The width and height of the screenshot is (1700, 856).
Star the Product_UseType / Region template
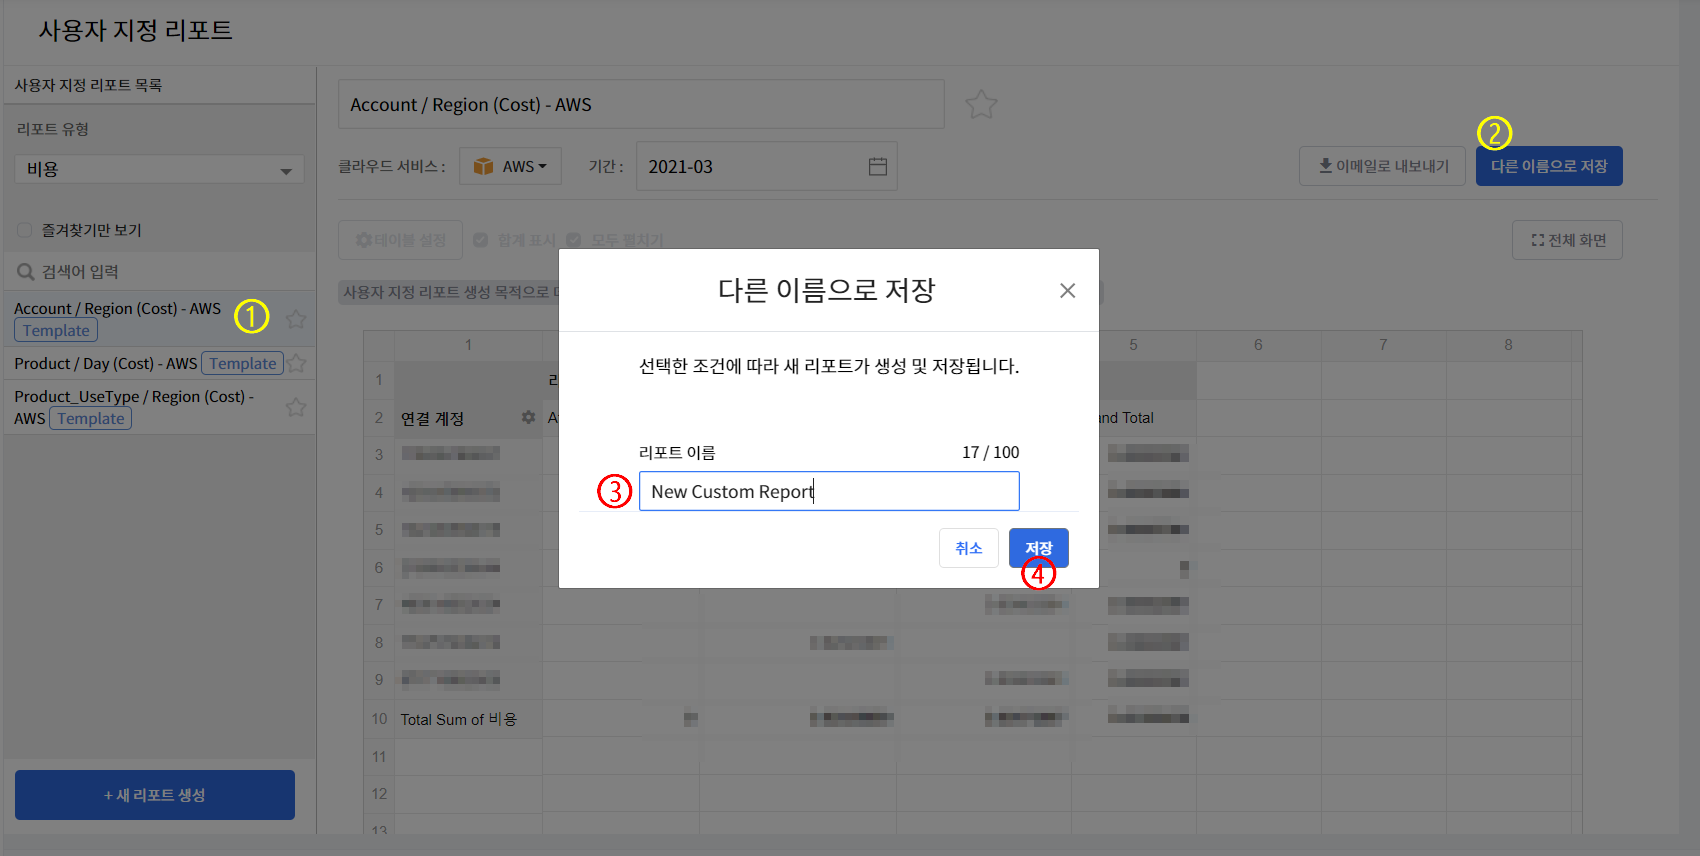[x=296, y=407]
